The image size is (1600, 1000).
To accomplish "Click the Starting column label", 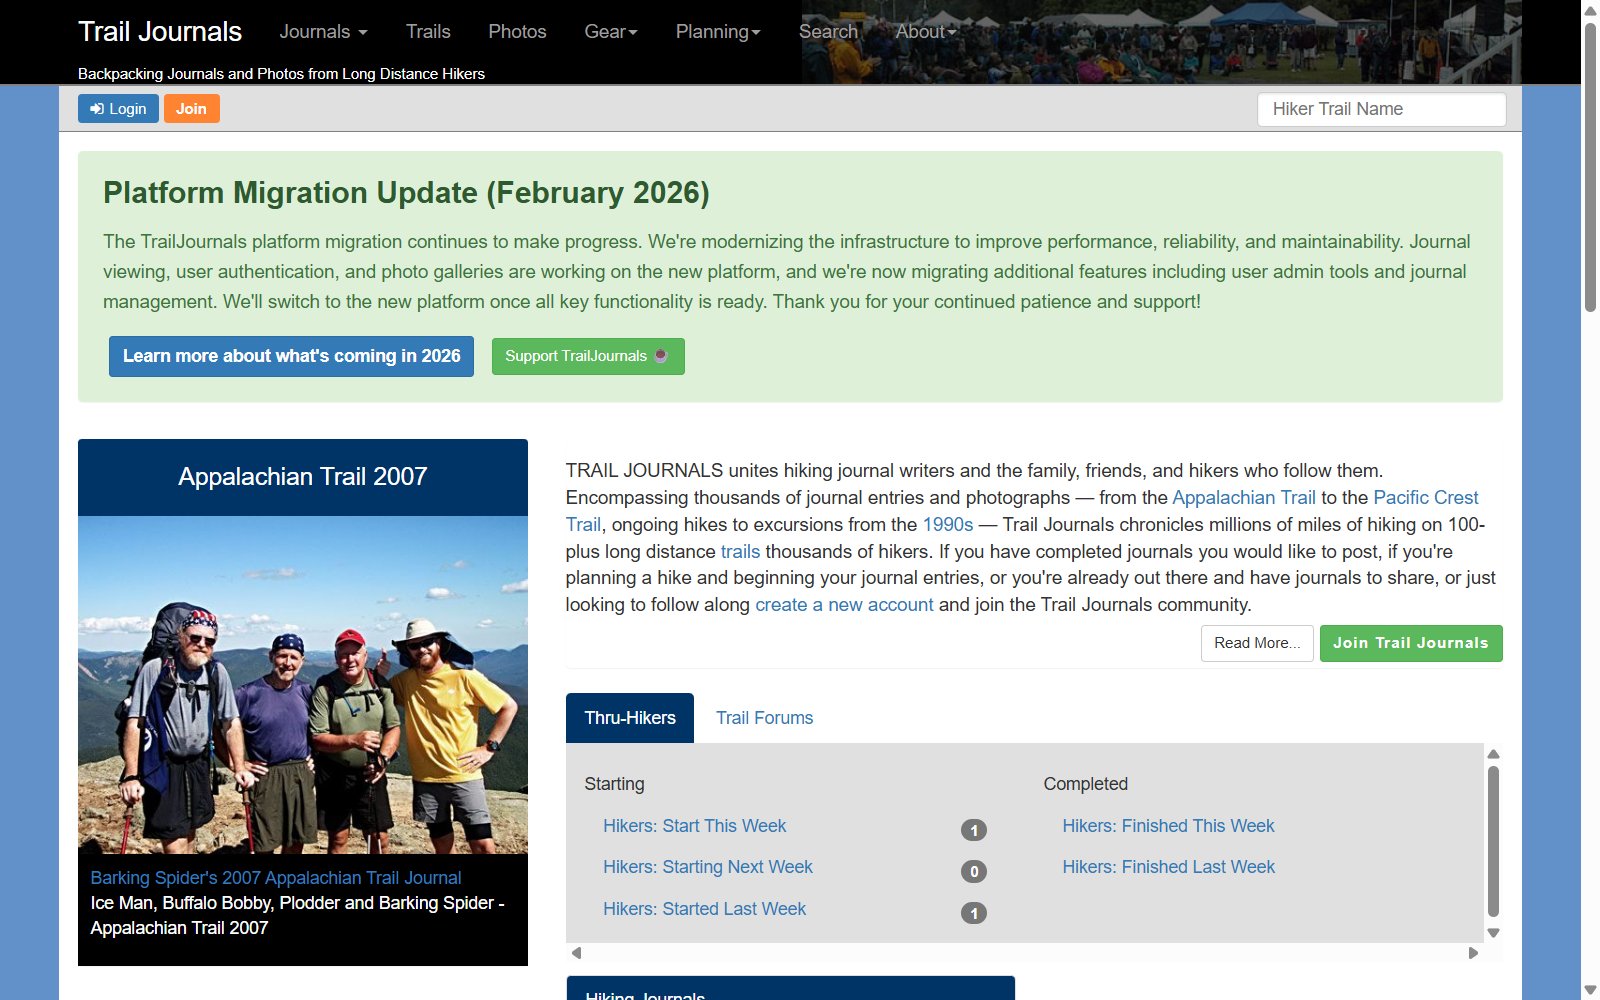I will point(614,784).
